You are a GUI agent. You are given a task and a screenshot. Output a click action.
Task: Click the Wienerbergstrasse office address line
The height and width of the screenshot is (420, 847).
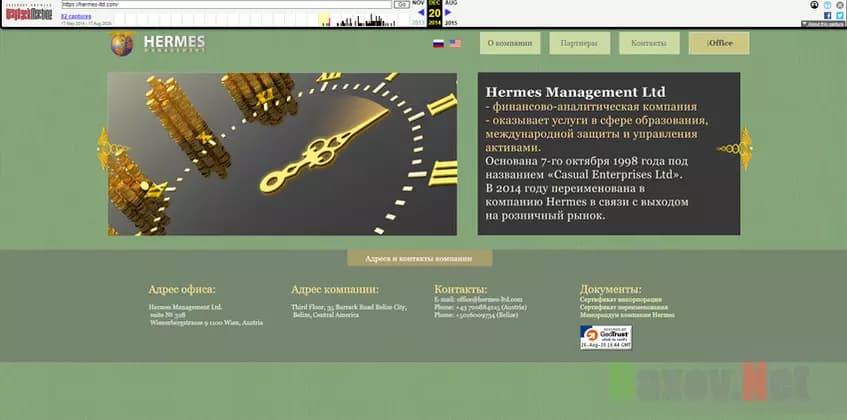click(x=206, y=323)
